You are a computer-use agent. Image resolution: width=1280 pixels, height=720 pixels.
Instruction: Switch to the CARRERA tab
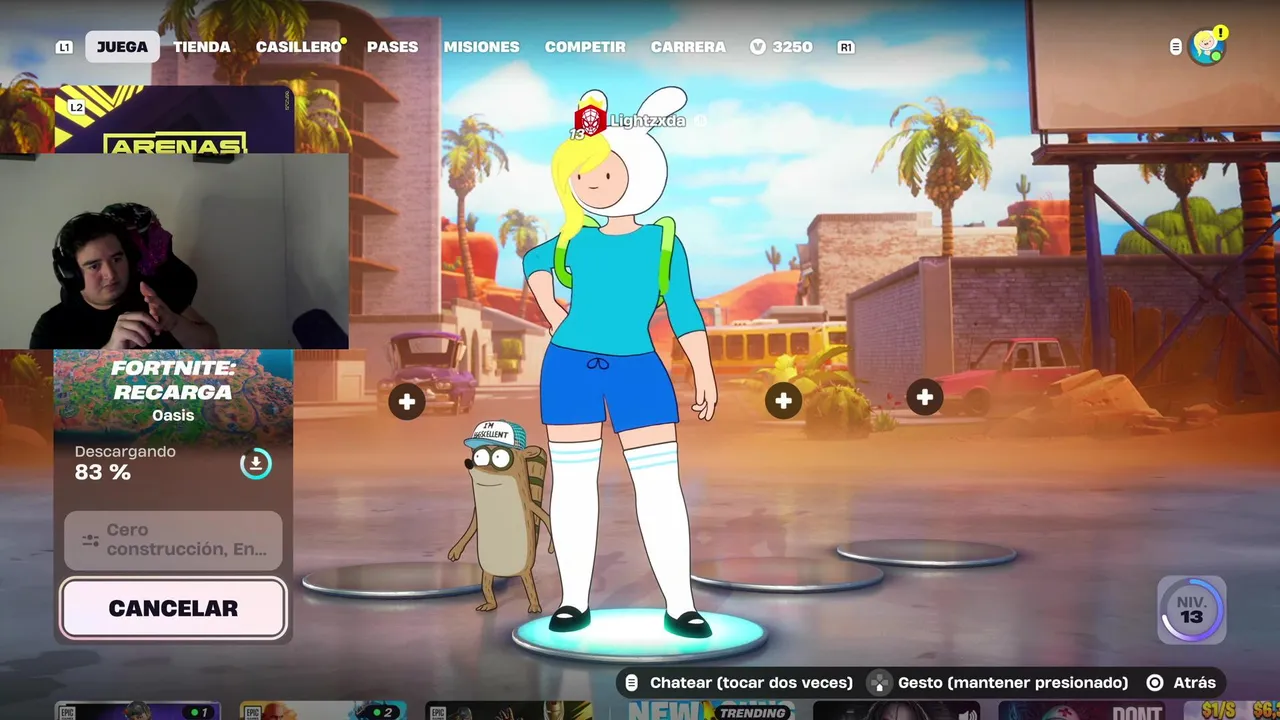point(688,47)
